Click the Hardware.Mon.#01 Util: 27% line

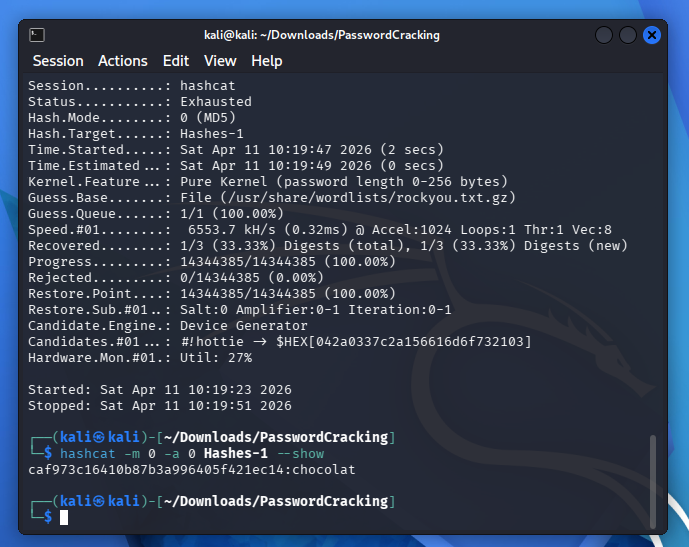coord(140,358)
